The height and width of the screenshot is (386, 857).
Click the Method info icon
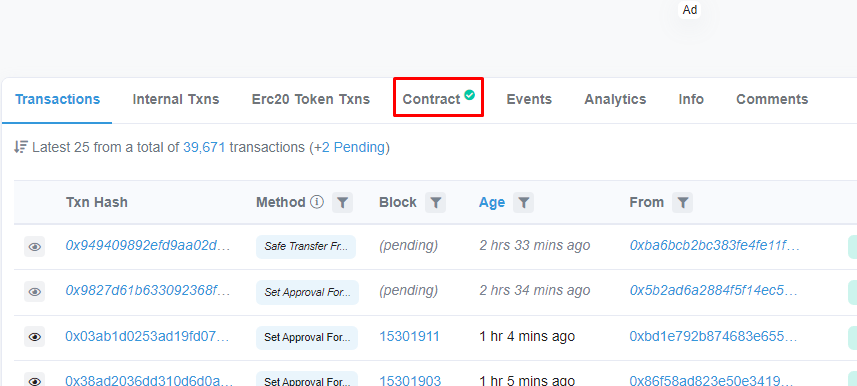click(x=317, y=202)
